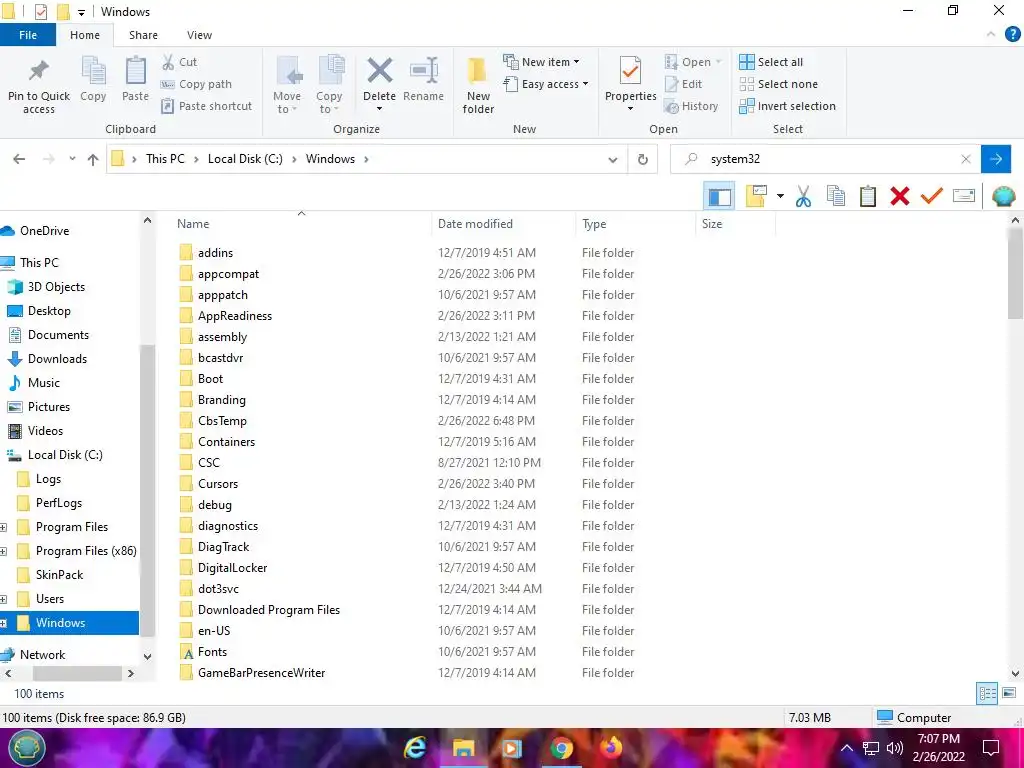The height and width of the screenshot is (768, 1024).
Task: Open the address bar history dropdown
Action: (613, 159)
